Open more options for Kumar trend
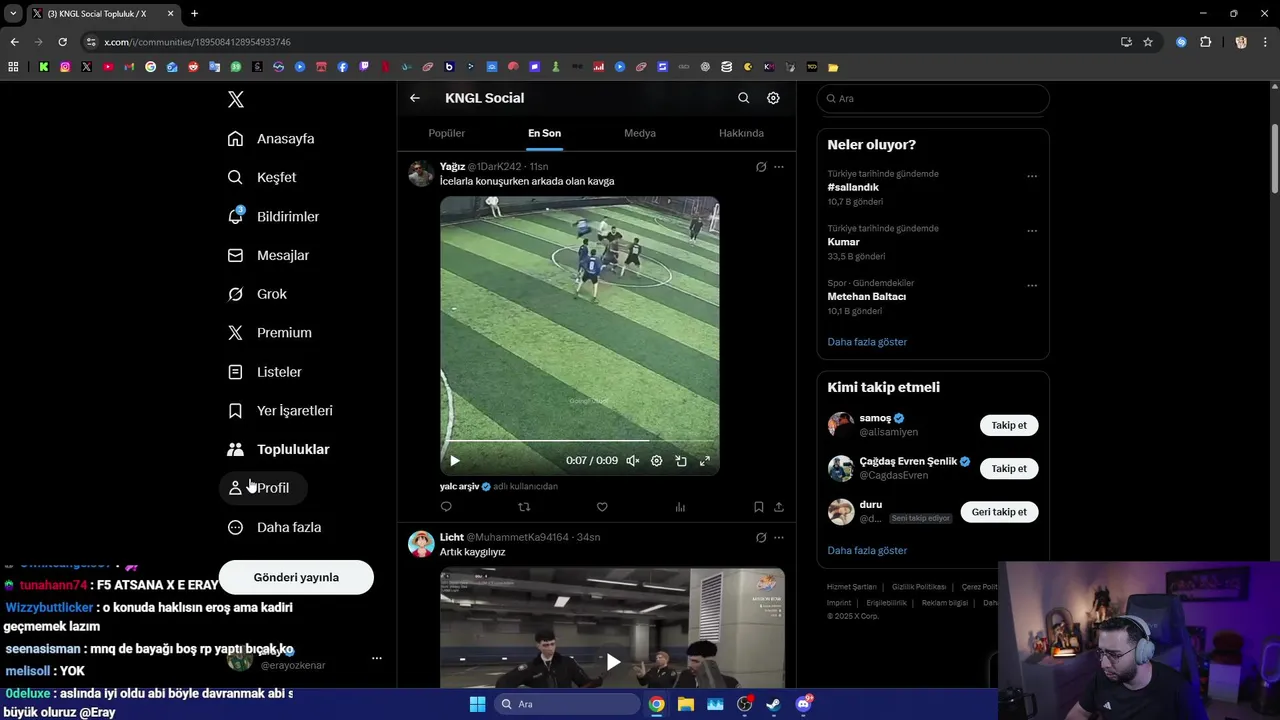This screenshot has width=1280, height=720. pos(1032,231)
